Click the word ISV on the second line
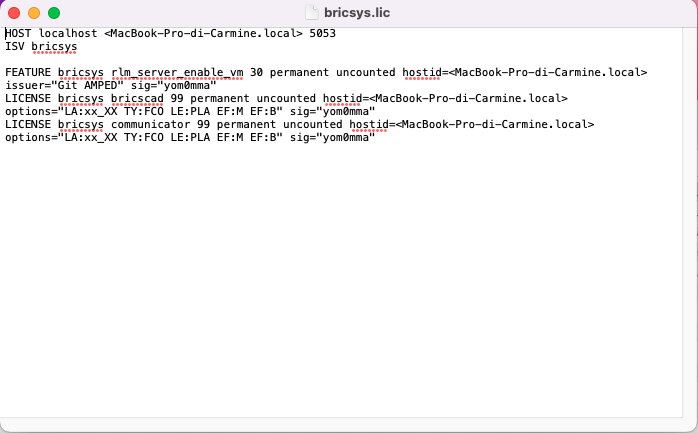This screenshot has width=698, height=433. click(15, 47)
